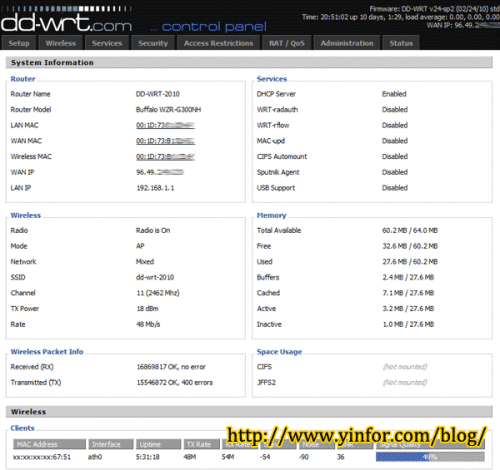500x470 pixels.
Task: Click the Buffers value 2.4 MB
Action: click(x=393, y=277)
